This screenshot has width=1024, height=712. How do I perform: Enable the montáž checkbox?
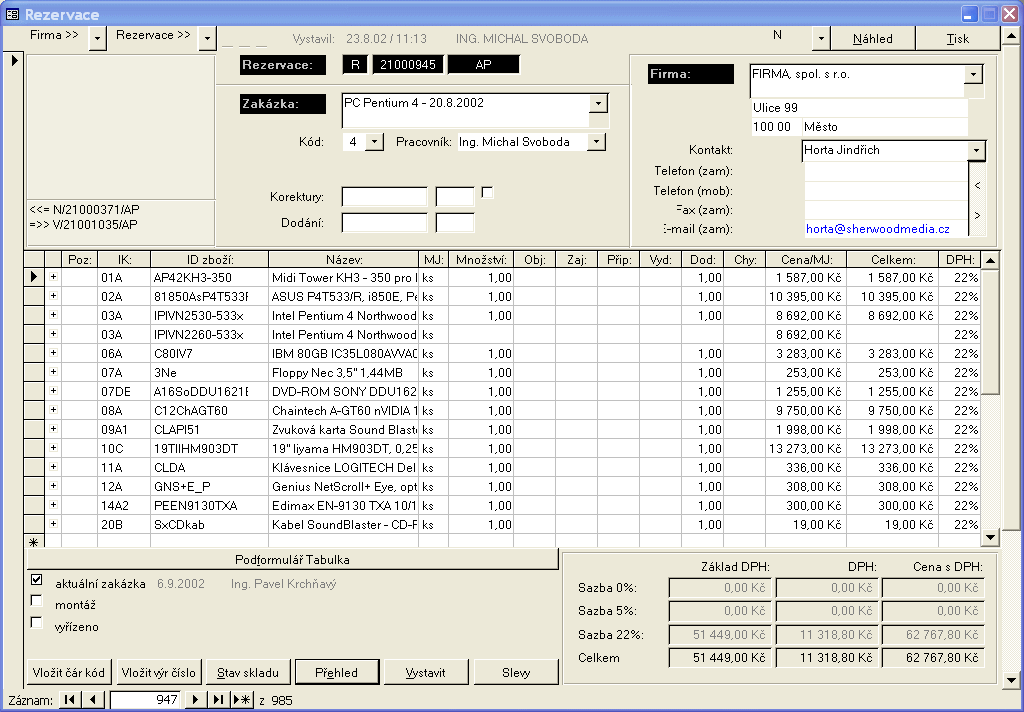(37, 602)
